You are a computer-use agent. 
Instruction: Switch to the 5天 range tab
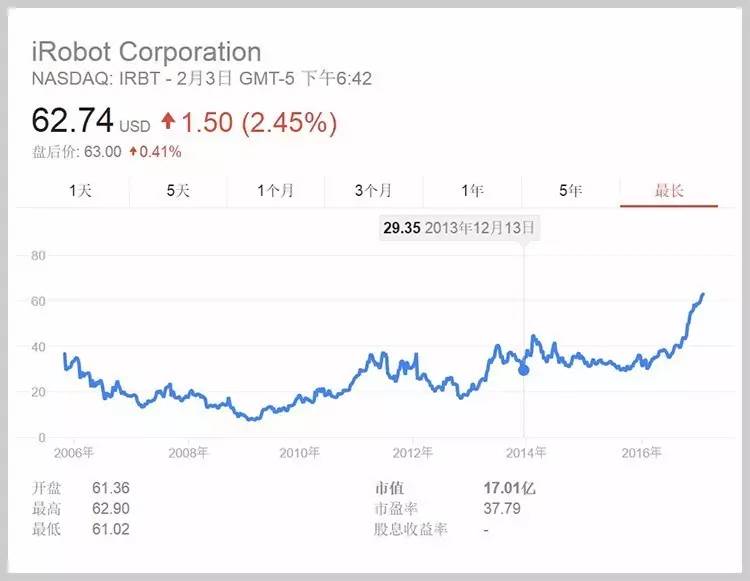pos(178,191)
